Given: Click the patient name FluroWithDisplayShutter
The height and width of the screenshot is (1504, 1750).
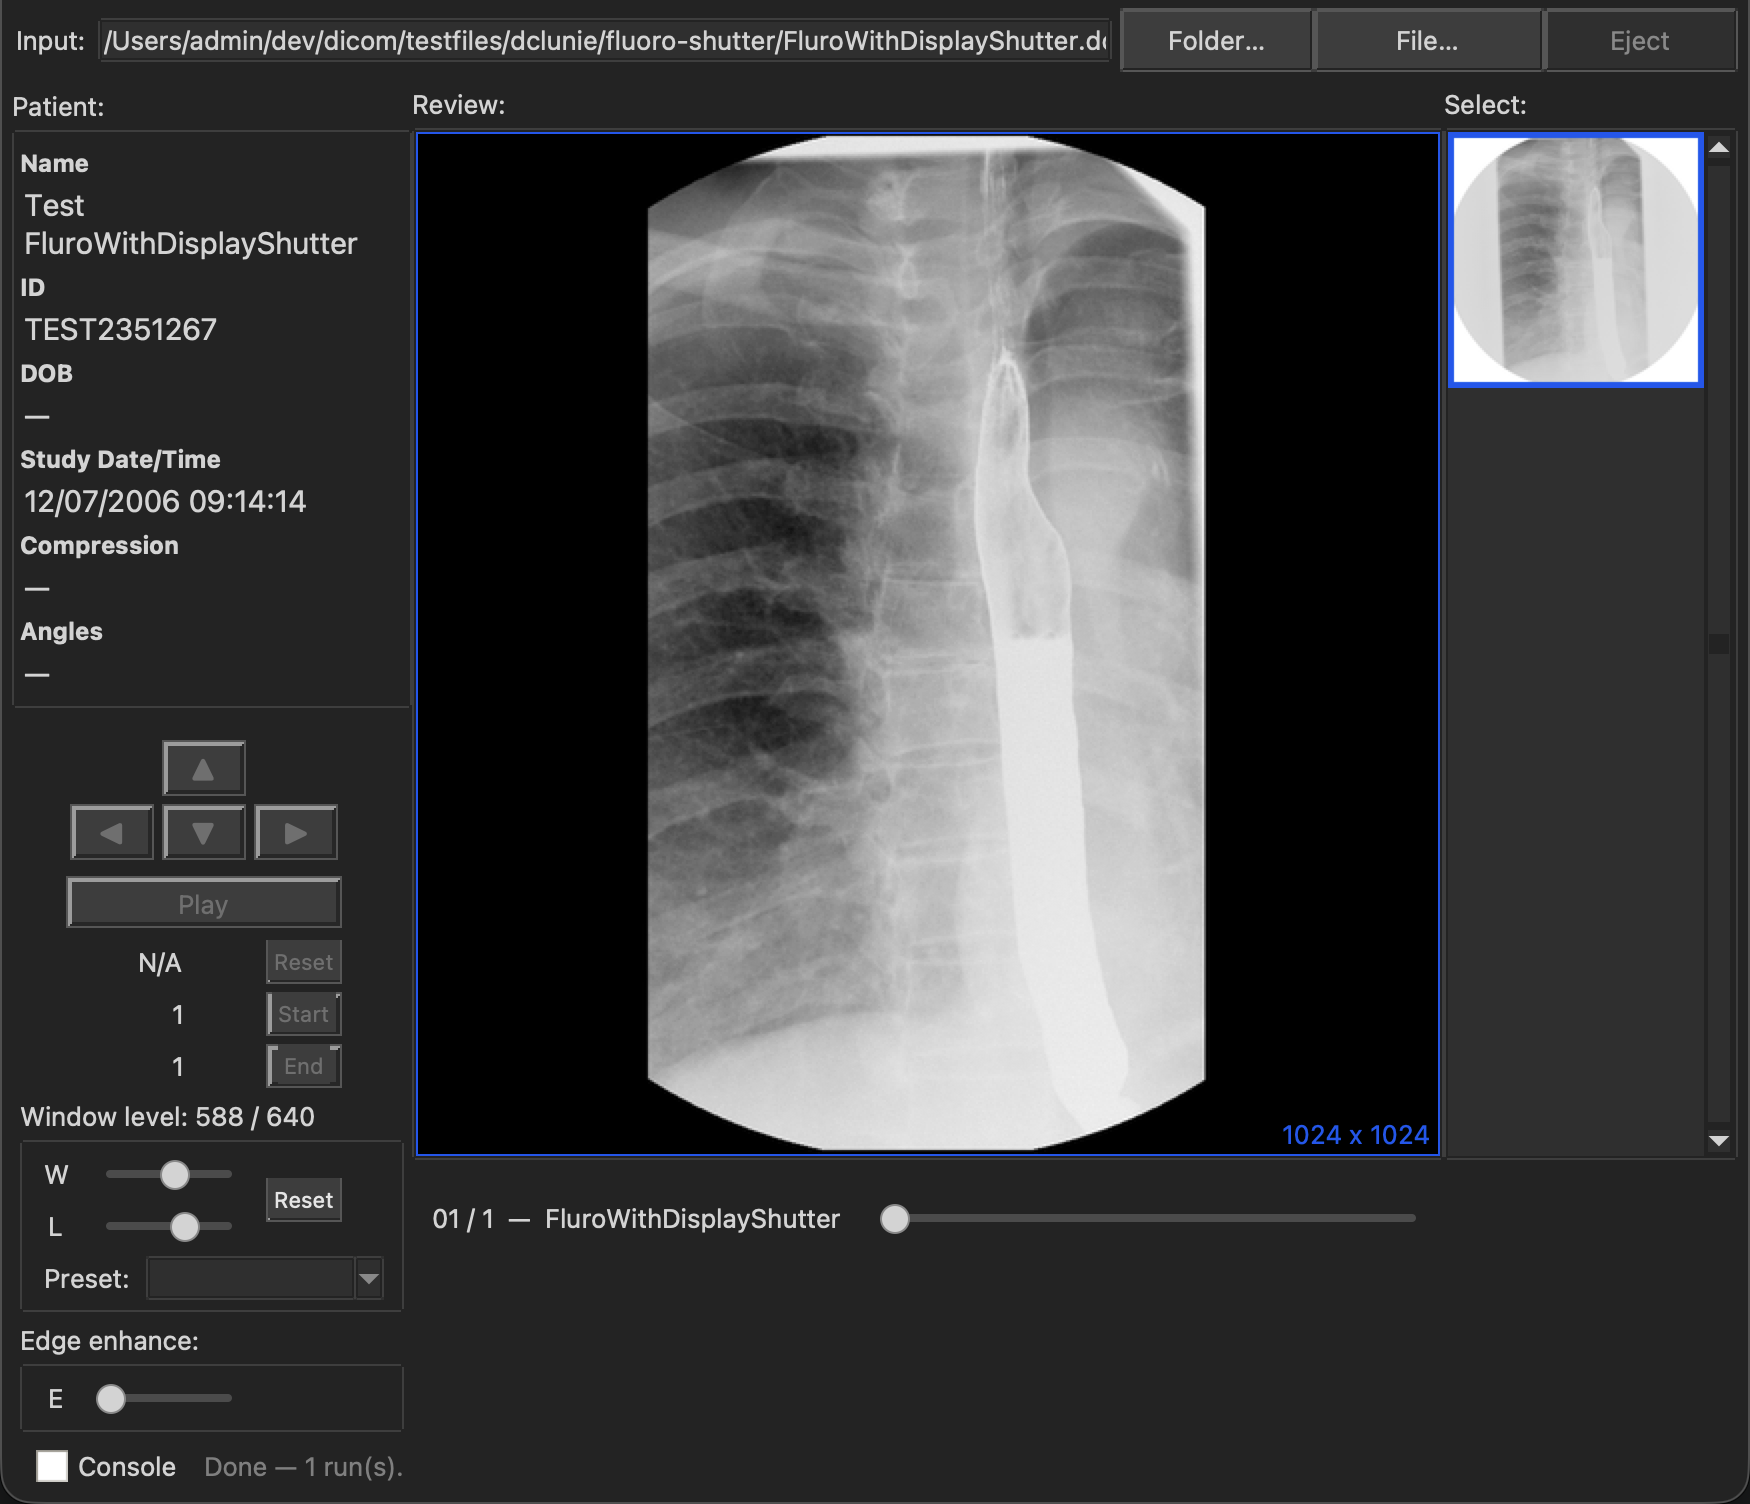Looking at the screenshot, I should coord(191,244).
